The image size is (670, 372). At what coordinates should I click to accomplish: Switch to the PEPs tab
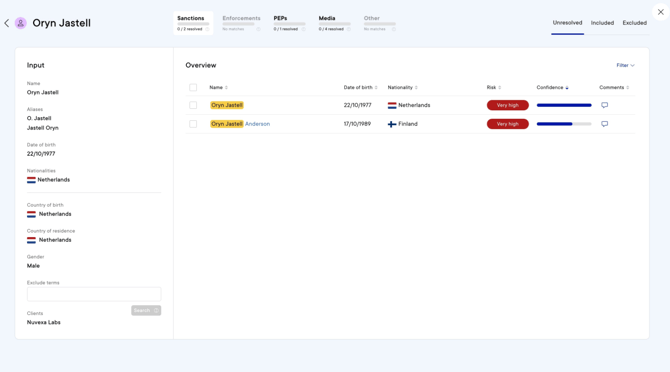290,23
